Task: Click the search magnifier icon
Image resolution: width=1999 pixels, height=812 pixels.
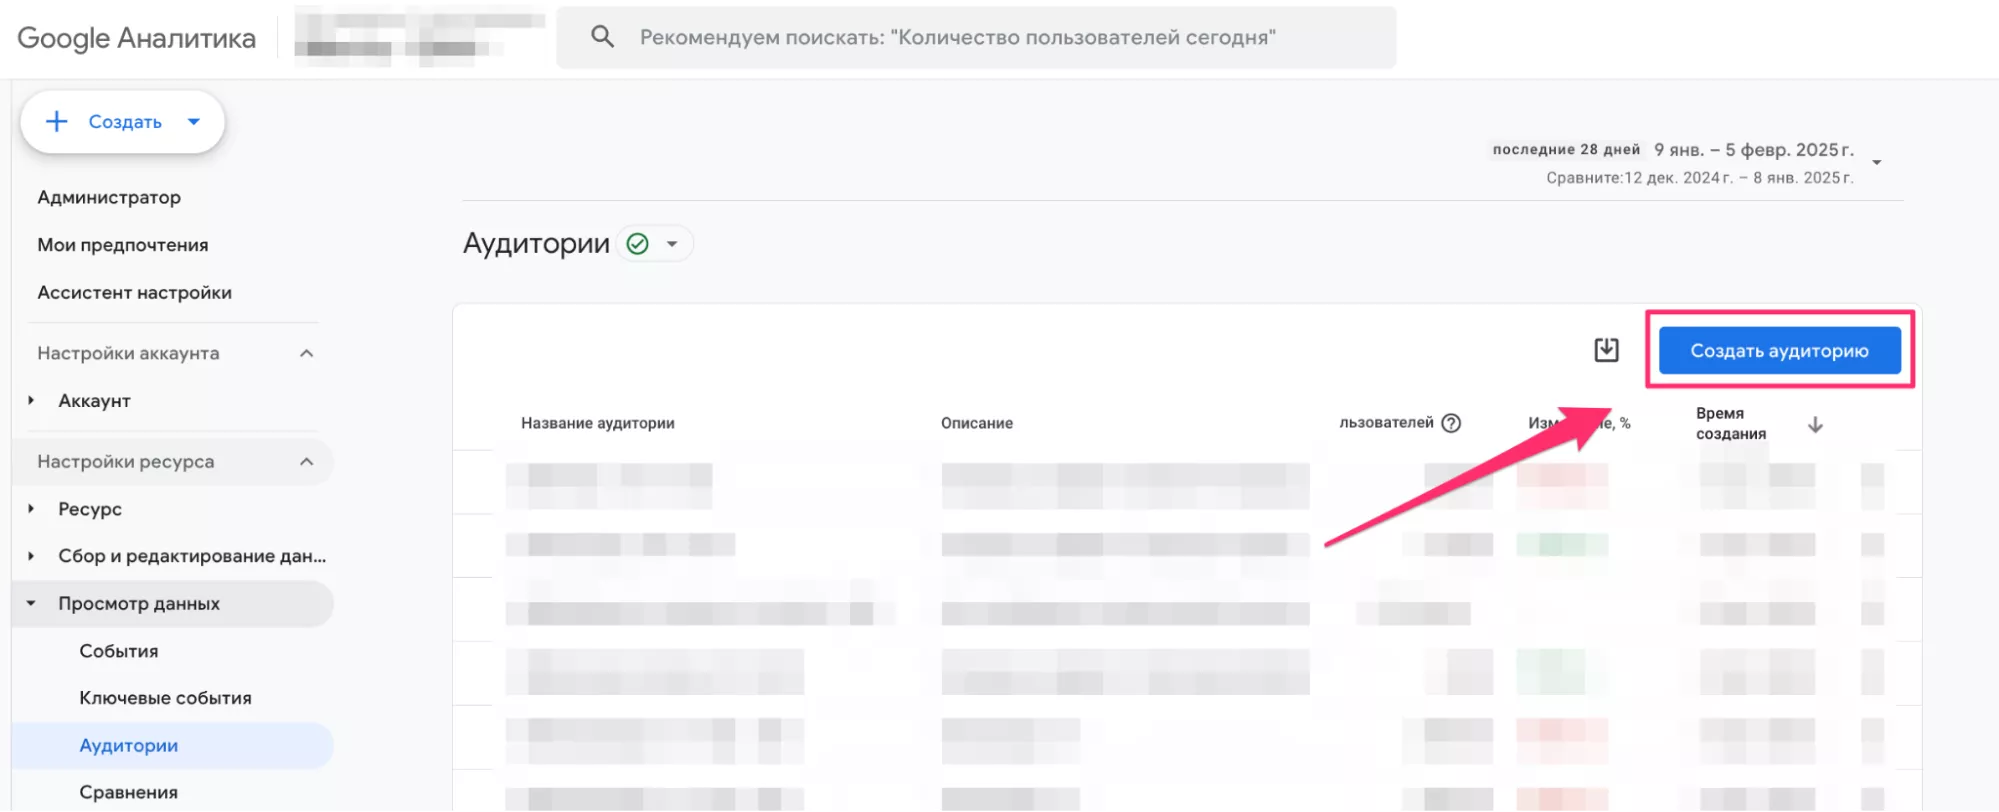Action: [602, 37]
